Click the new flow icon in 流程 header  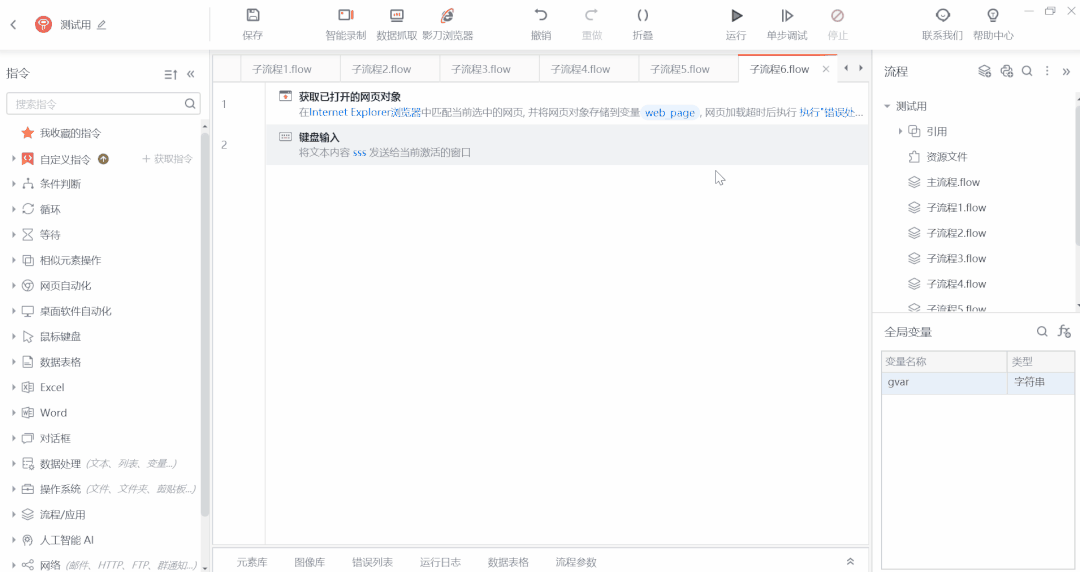pyautogui.click(x=985, y=71)
